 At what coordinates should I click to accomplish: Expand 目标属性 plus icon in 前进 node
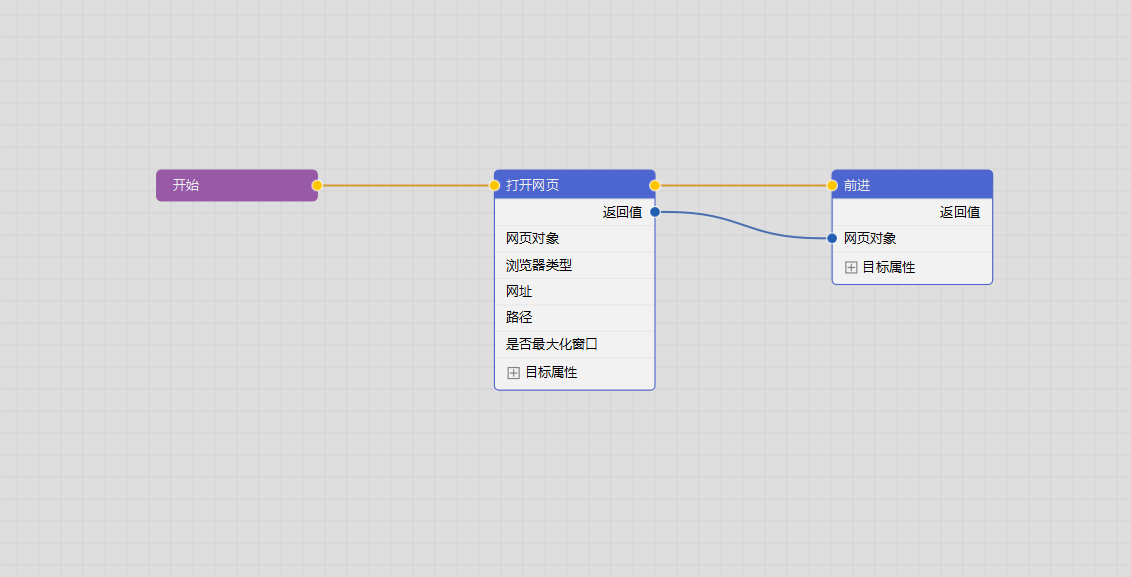click(x=851, y=268)
